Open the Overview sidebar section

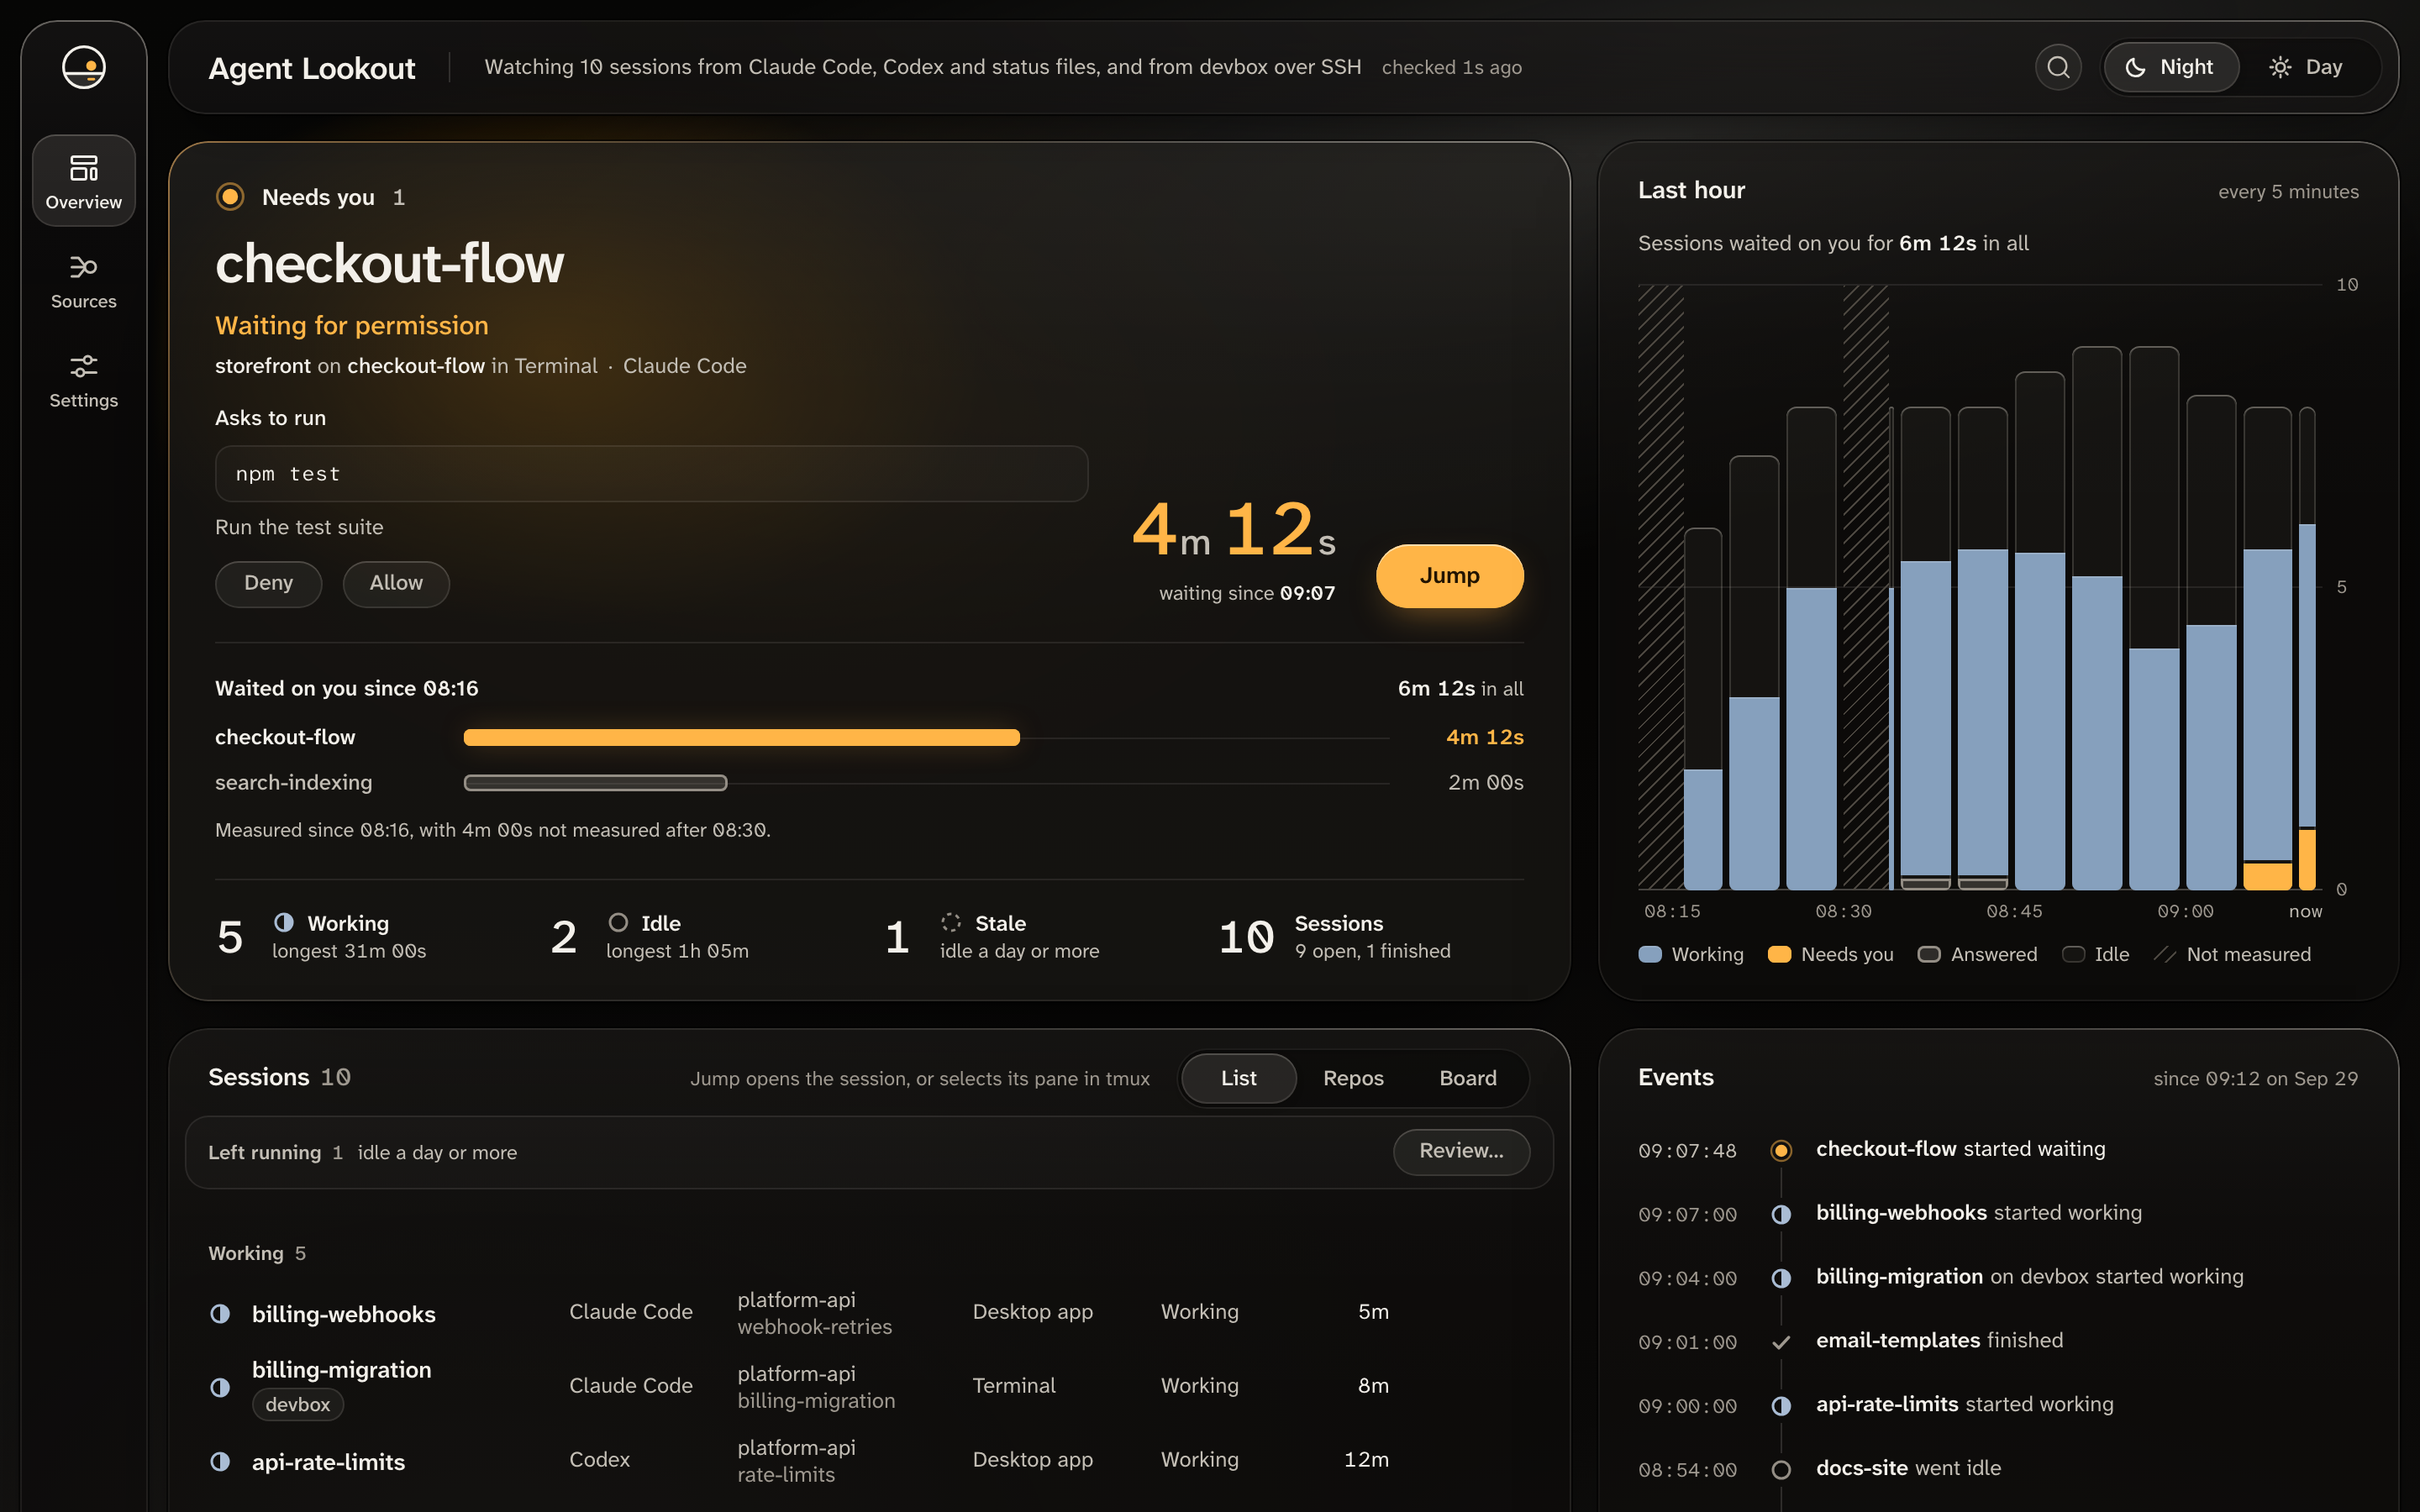coord(84,181)
